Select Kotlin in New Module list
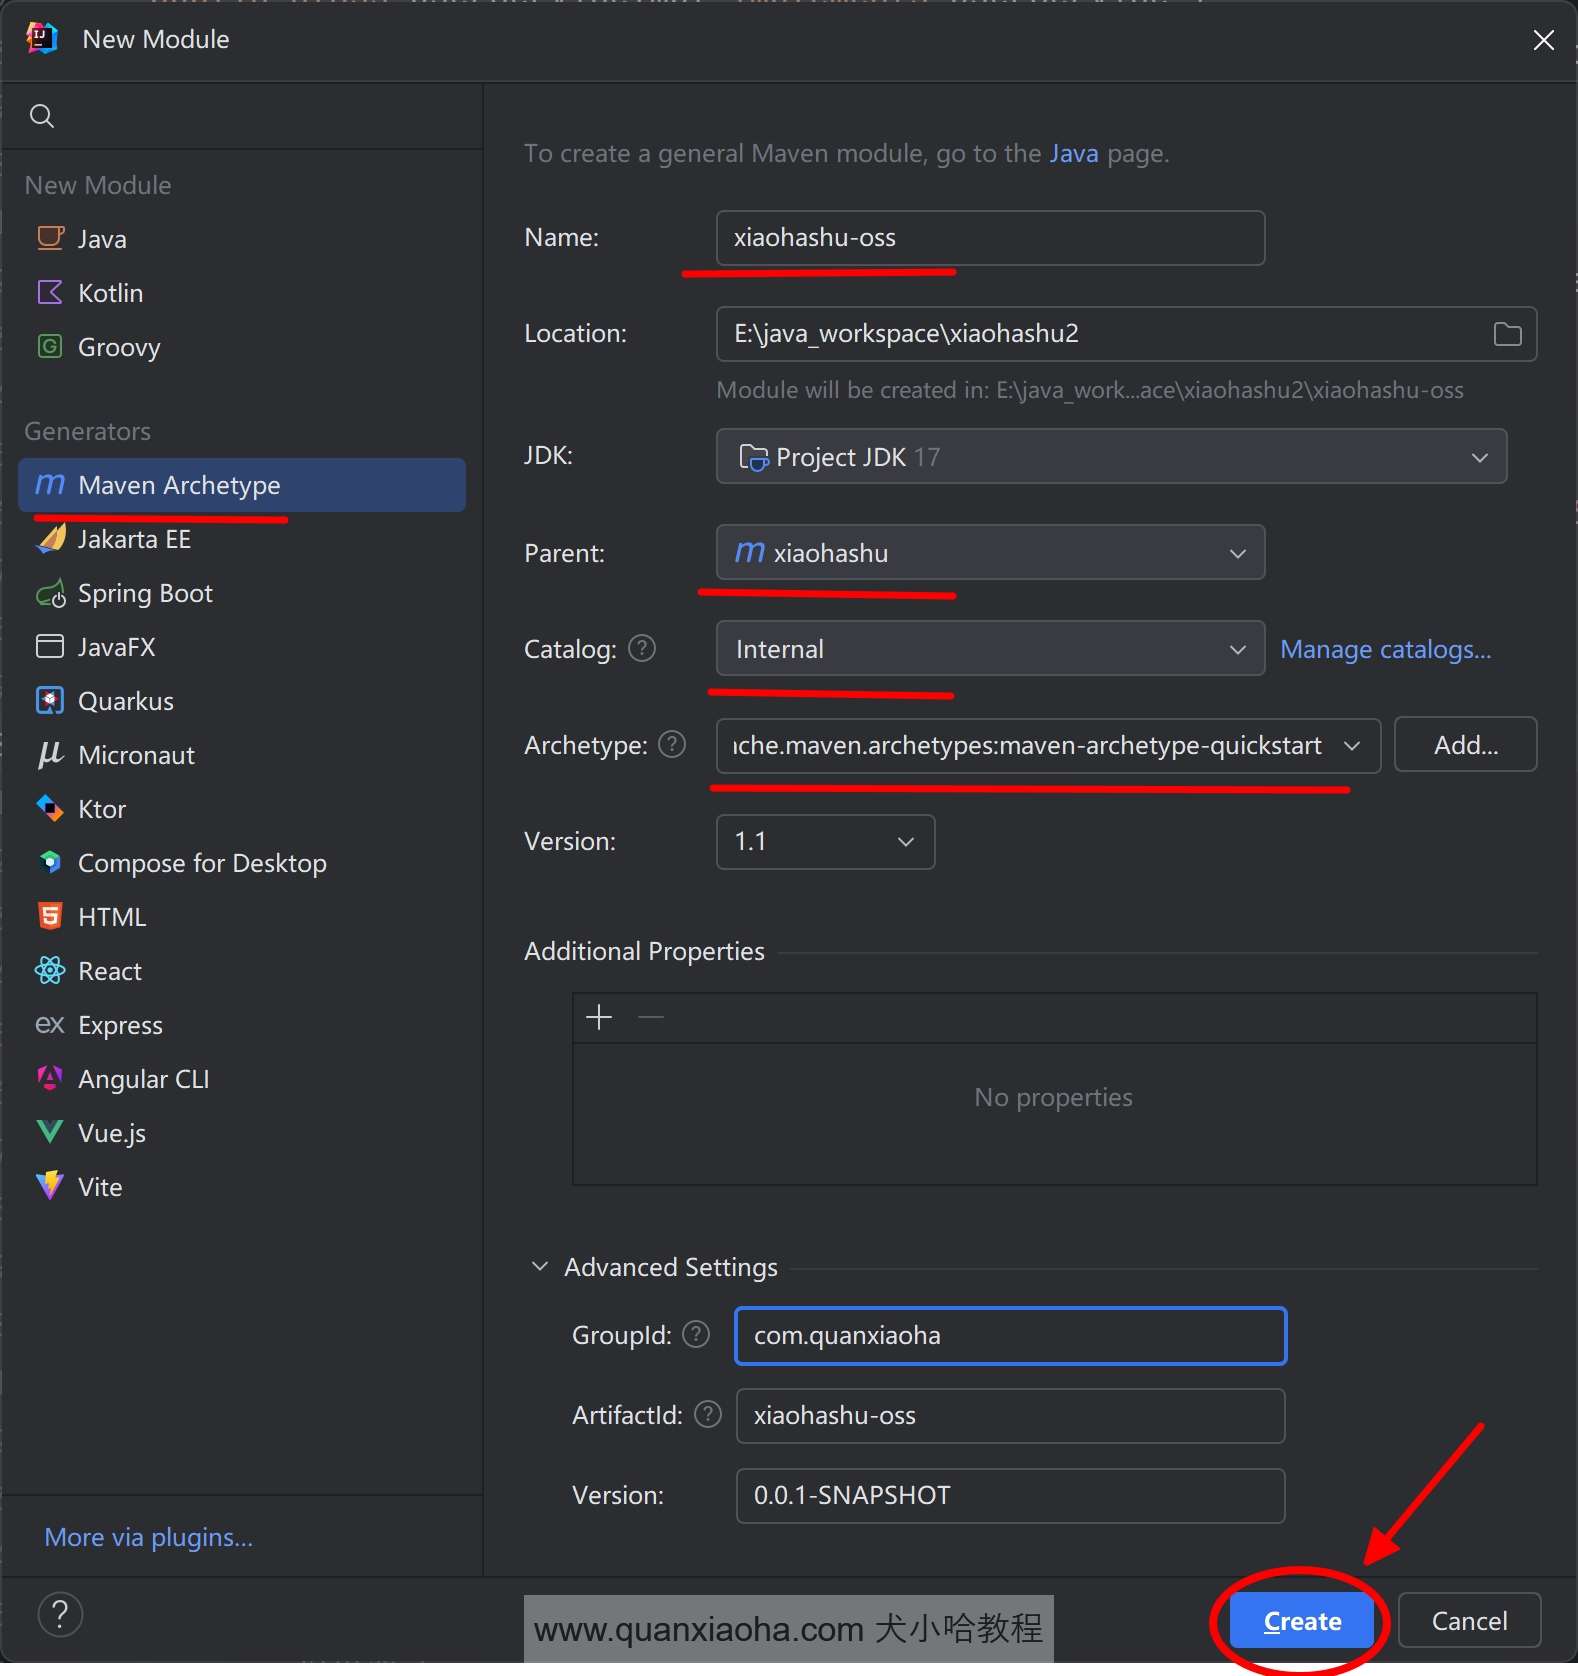1578x1676 pixels. click(110, 293)
